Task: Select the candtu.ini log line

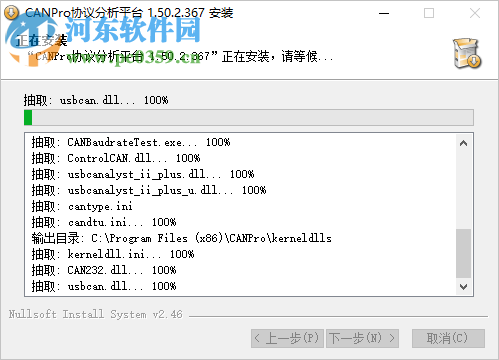Action: coord(104,222)
